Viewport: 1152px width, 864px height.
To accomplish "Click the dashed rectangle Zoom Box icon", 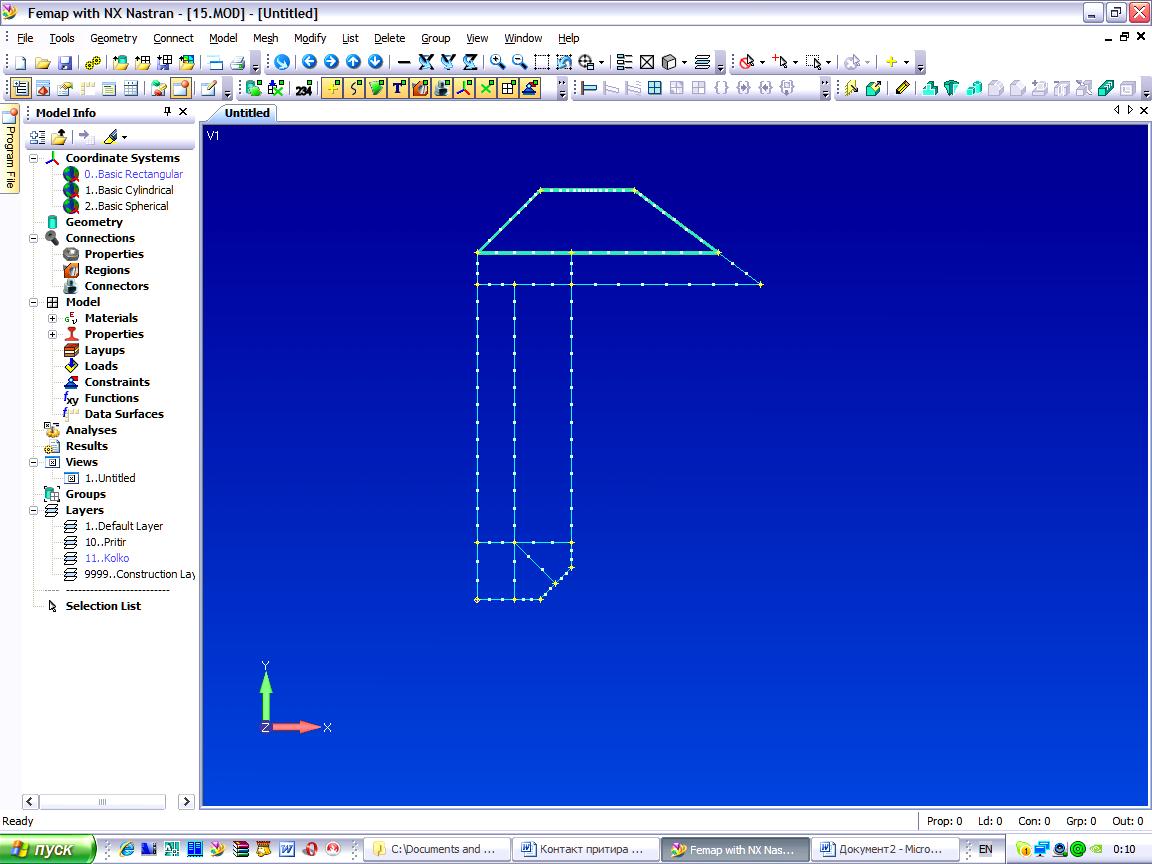I will [541, 62].
